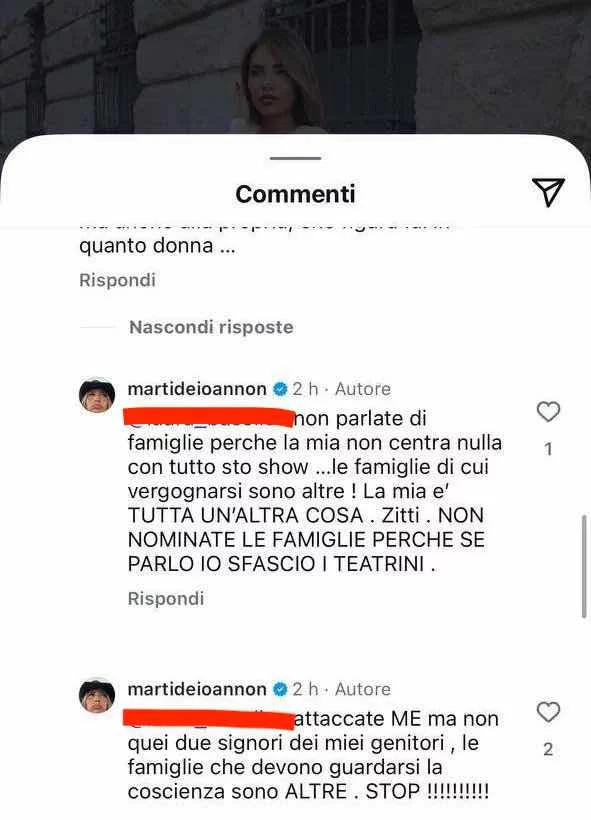This screenshot has width=591, height=820.
Task: Tap the redacted mention before 'attaccate ME'
Action: click(x=209, y=719)
